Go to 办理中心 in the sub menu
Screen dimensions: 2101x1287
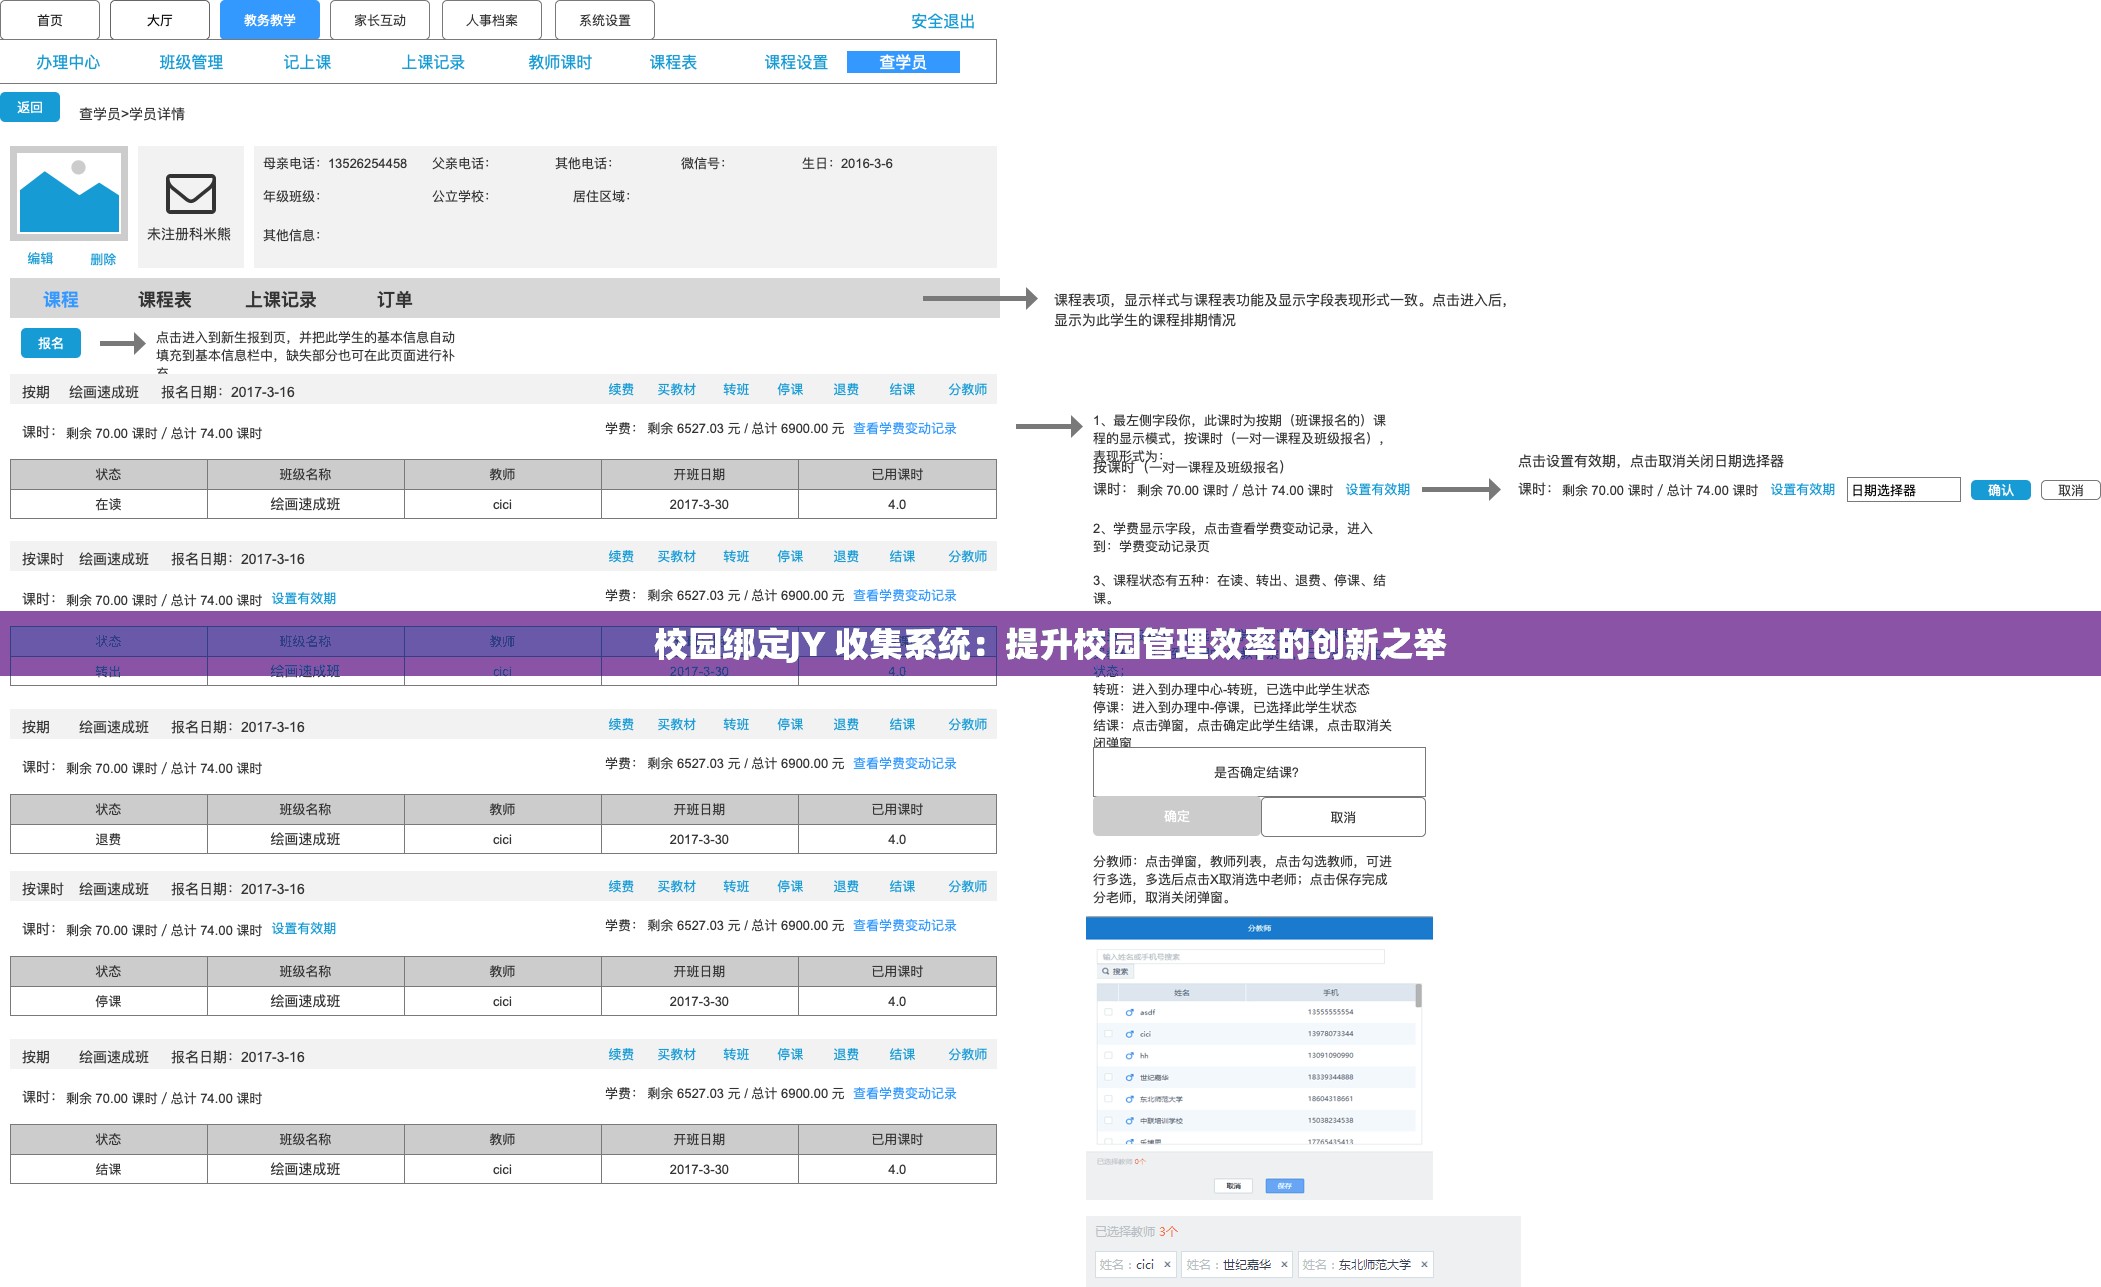(68, 62)
